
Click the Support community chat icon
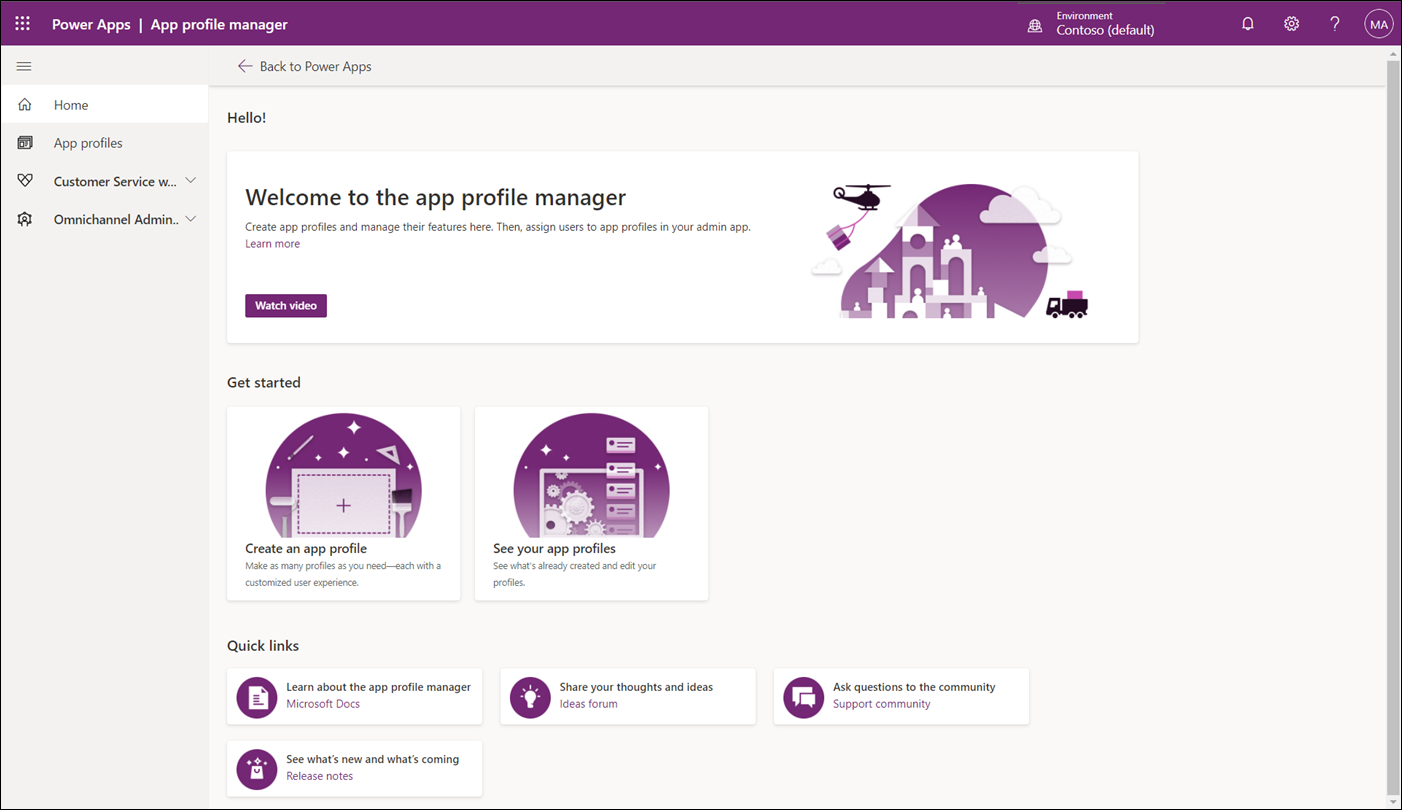pyautogui.click(x=803, y=697)
